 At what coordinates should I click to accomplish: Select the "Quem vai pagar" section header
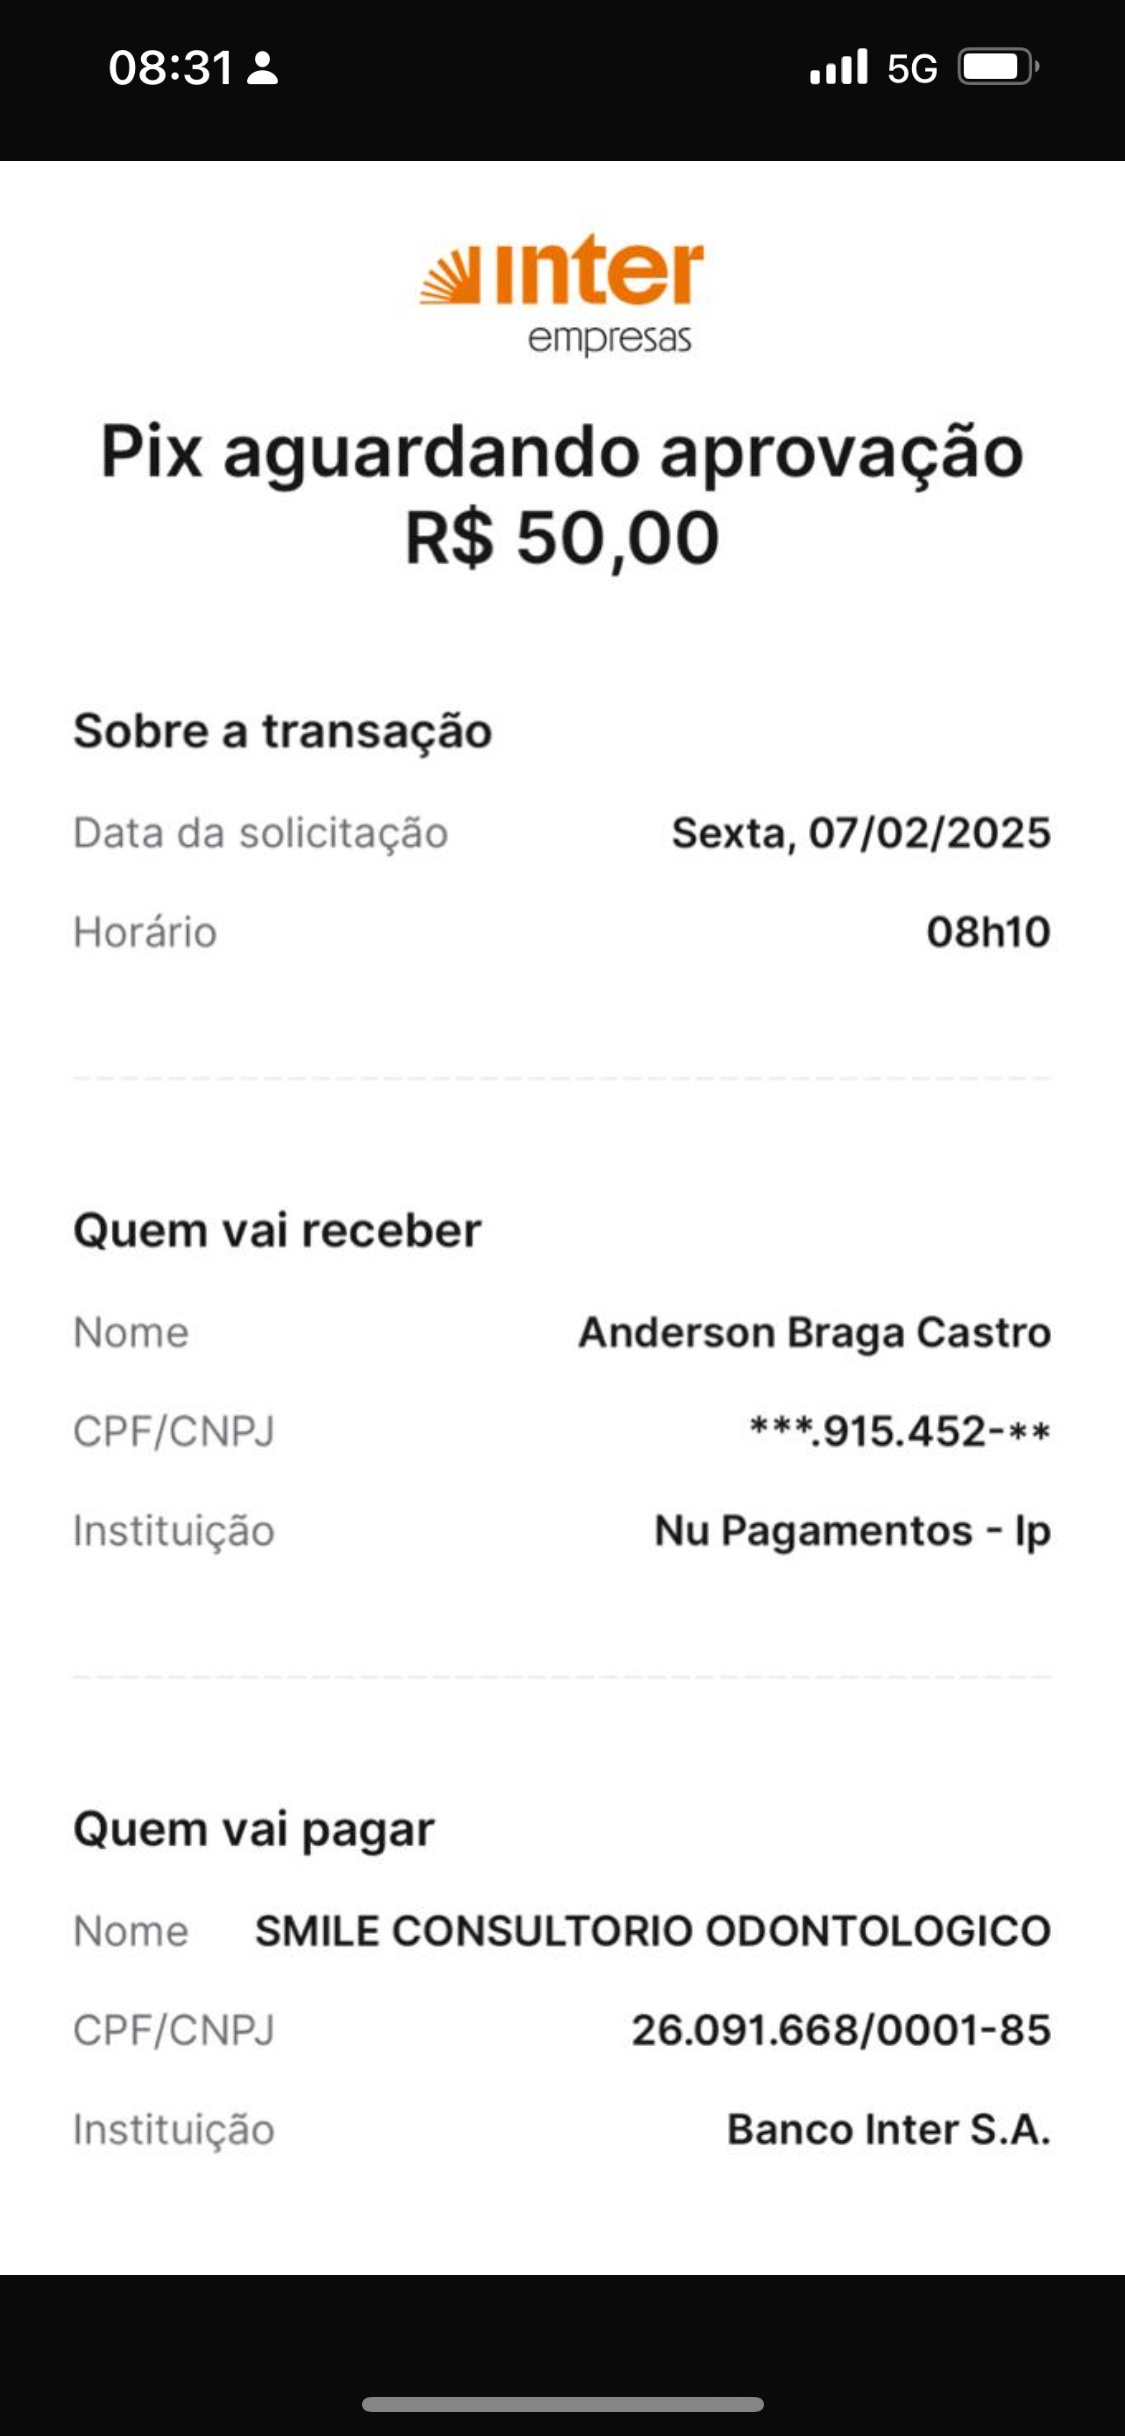pos(254,1829)
